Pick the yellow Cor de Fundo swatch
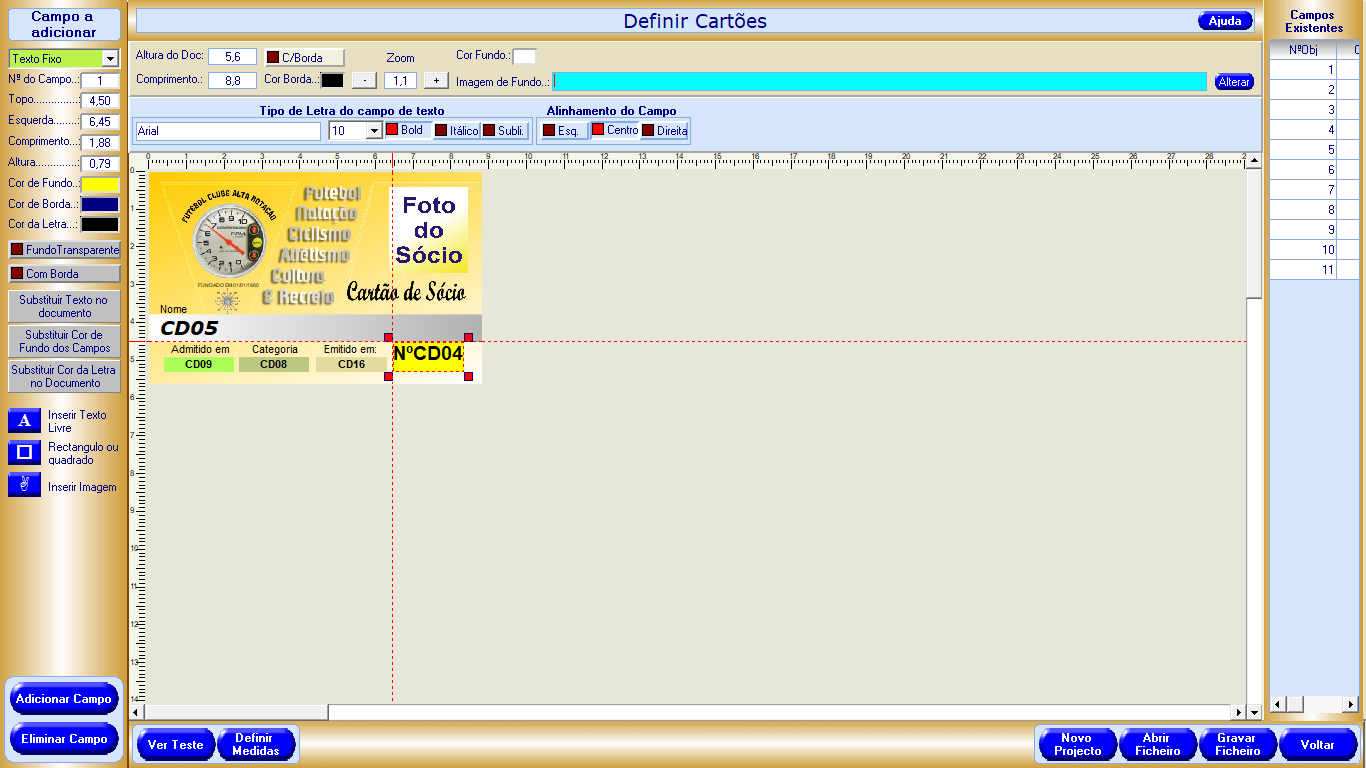The width and height of the screenshot is (1366, 768). (100, 184)
